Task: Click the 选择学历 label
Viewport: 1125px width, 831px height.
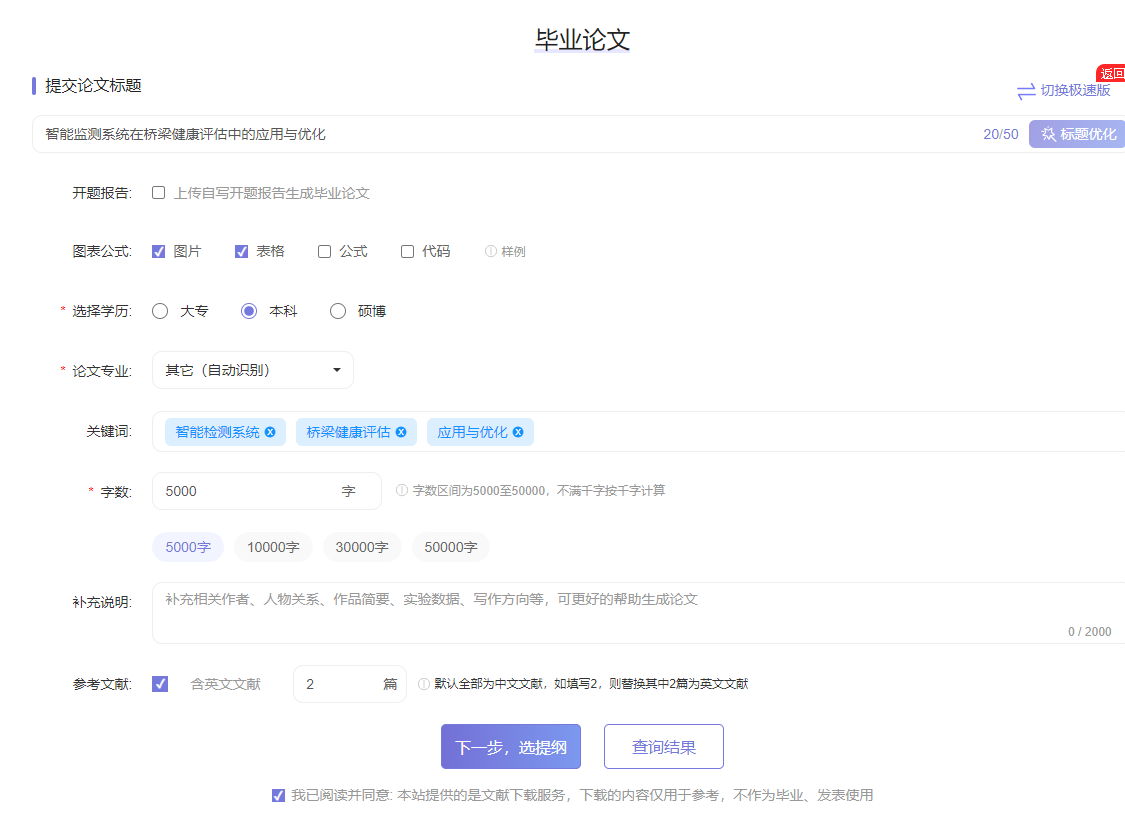Action: click(x=102, y=311)
